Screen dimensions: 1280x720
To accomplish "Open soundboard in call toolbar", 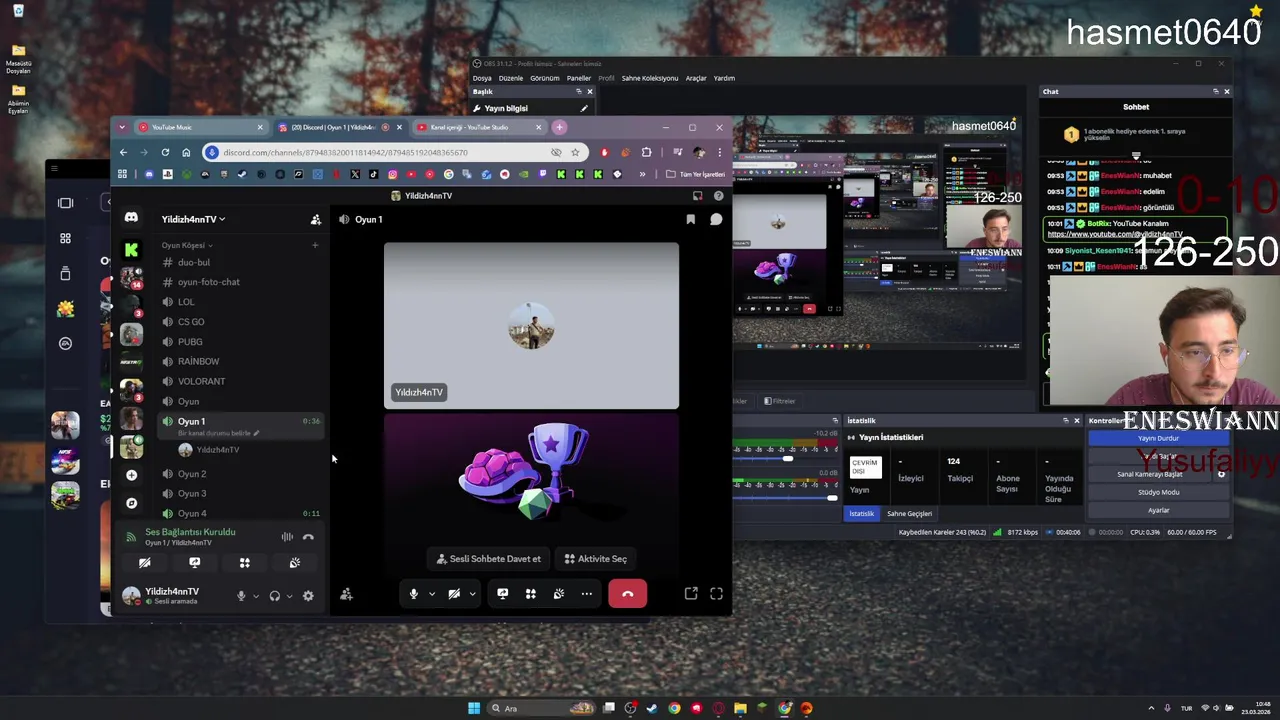I will coord(559,594).
